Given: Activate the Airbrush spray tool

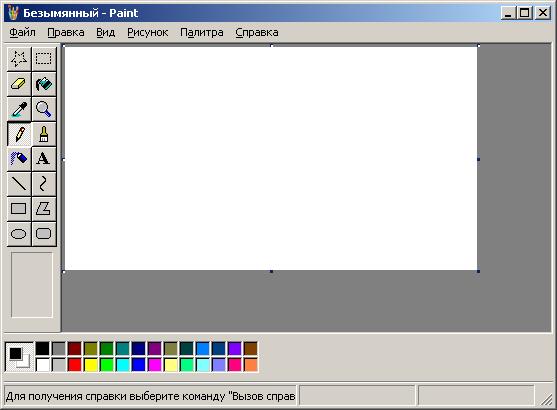Looking at the screenshot, I should point(19,159).
